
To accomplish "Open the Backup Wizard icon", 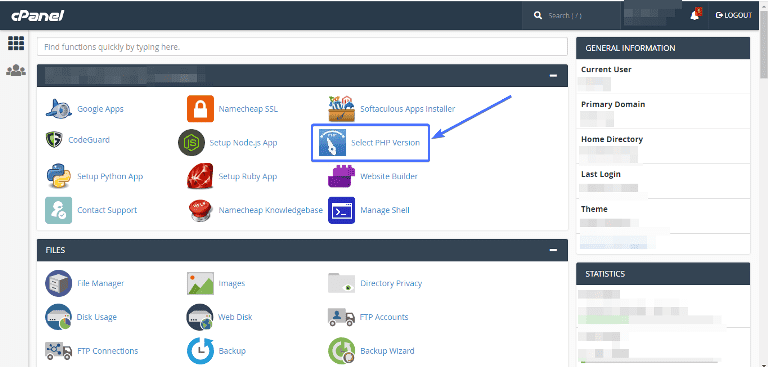I will [x=341, y=351].
